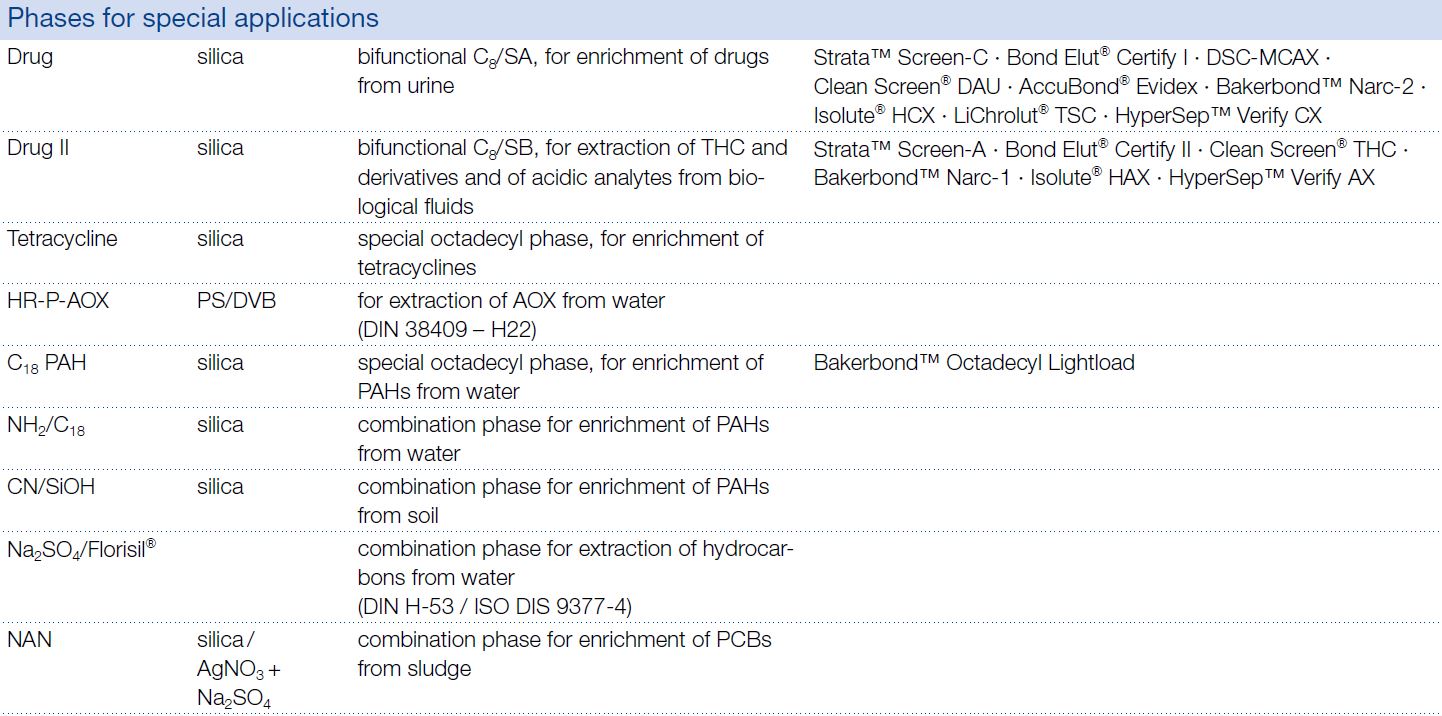
Task: Click the "Phases for special applications" header
Action: pos(194,19)
